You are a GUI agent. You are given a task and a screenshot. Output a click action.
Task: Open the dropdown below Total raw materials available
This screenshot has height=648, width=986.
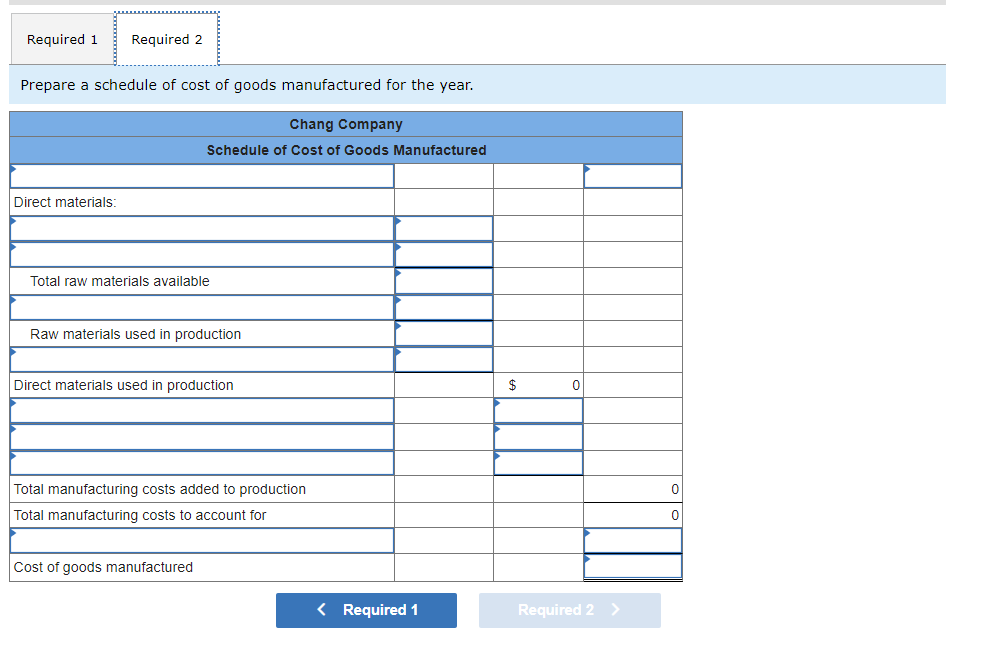pyautogui.click(x=200, y=307)
